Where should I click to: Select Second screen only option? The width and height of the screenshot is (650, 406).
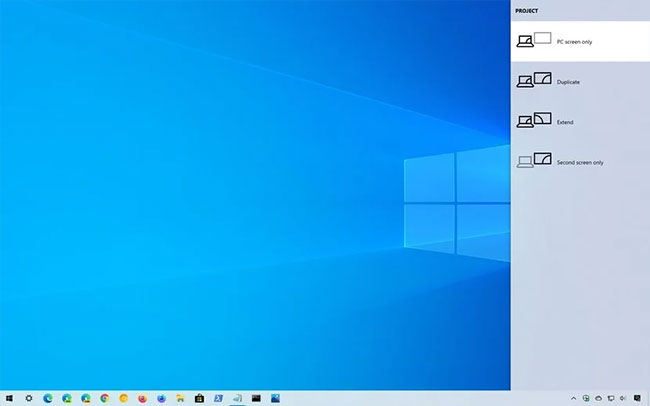tap(580, 162)
